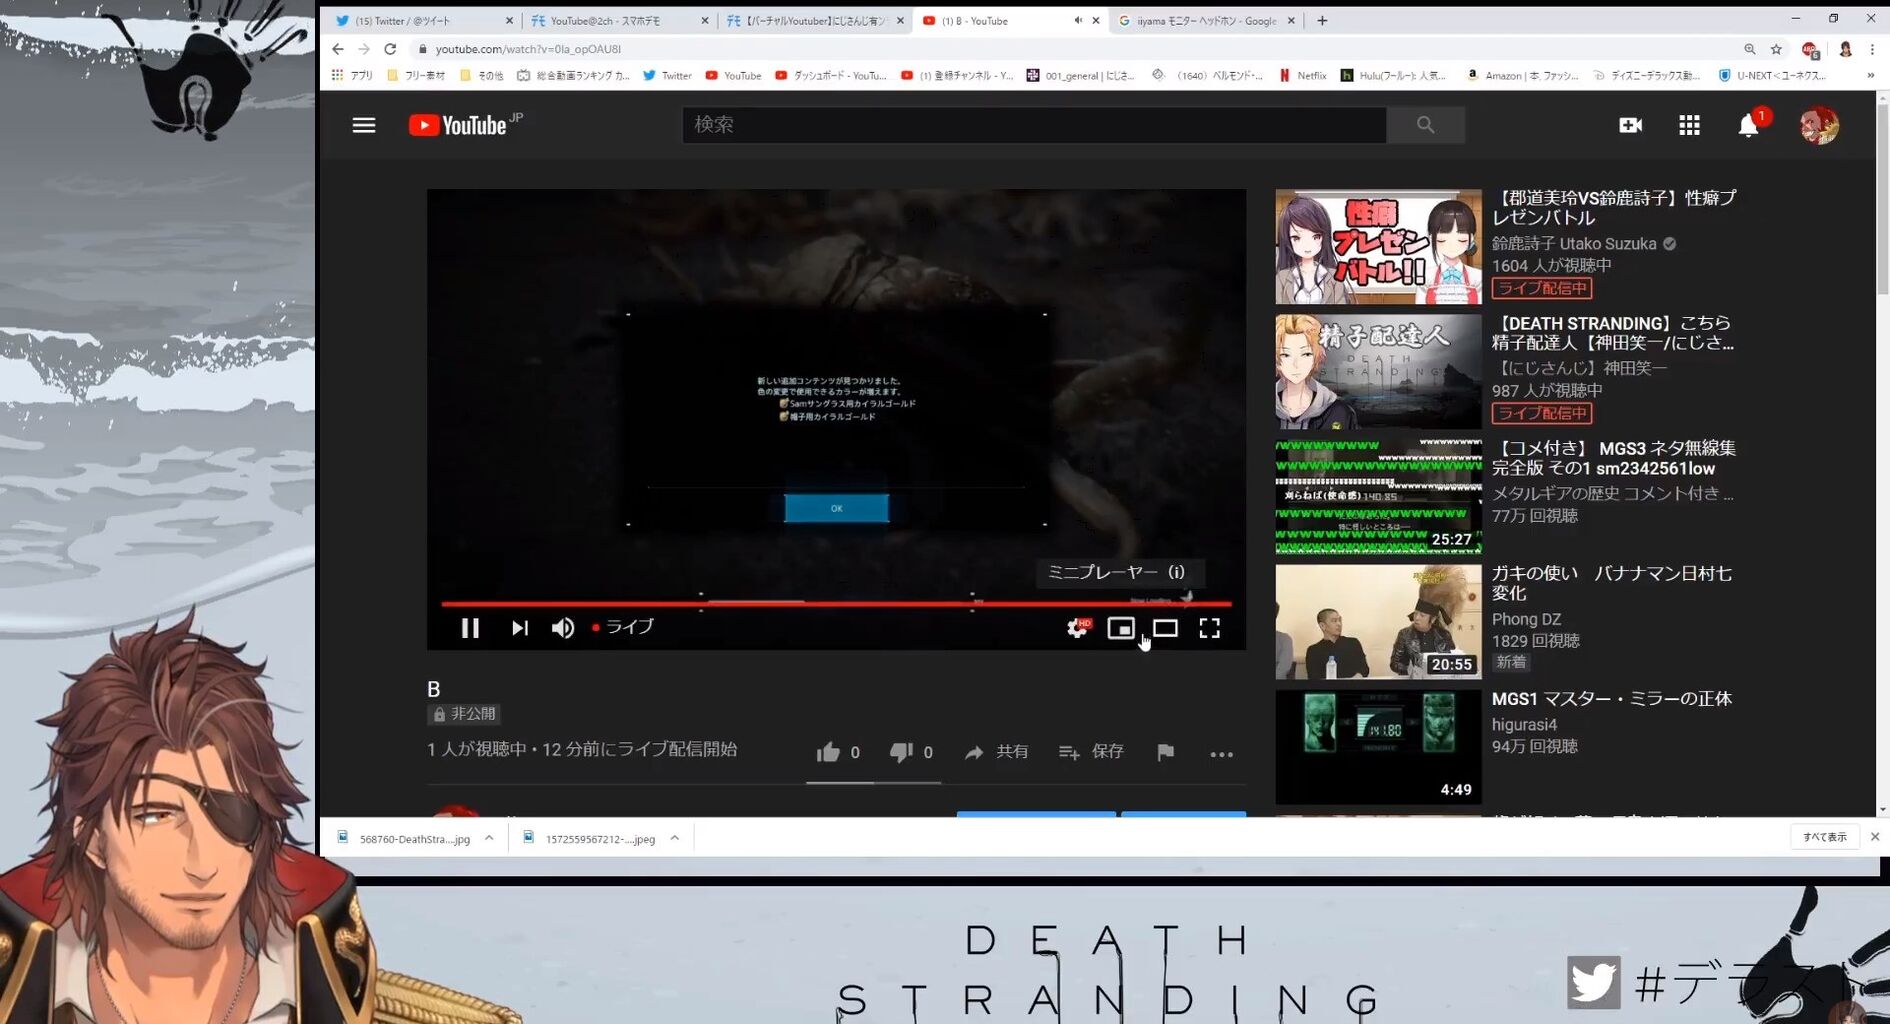Open the 1572559567212 jpeg downloaded file
The width and height of the screenshot is (1890, 1024).
591,838
